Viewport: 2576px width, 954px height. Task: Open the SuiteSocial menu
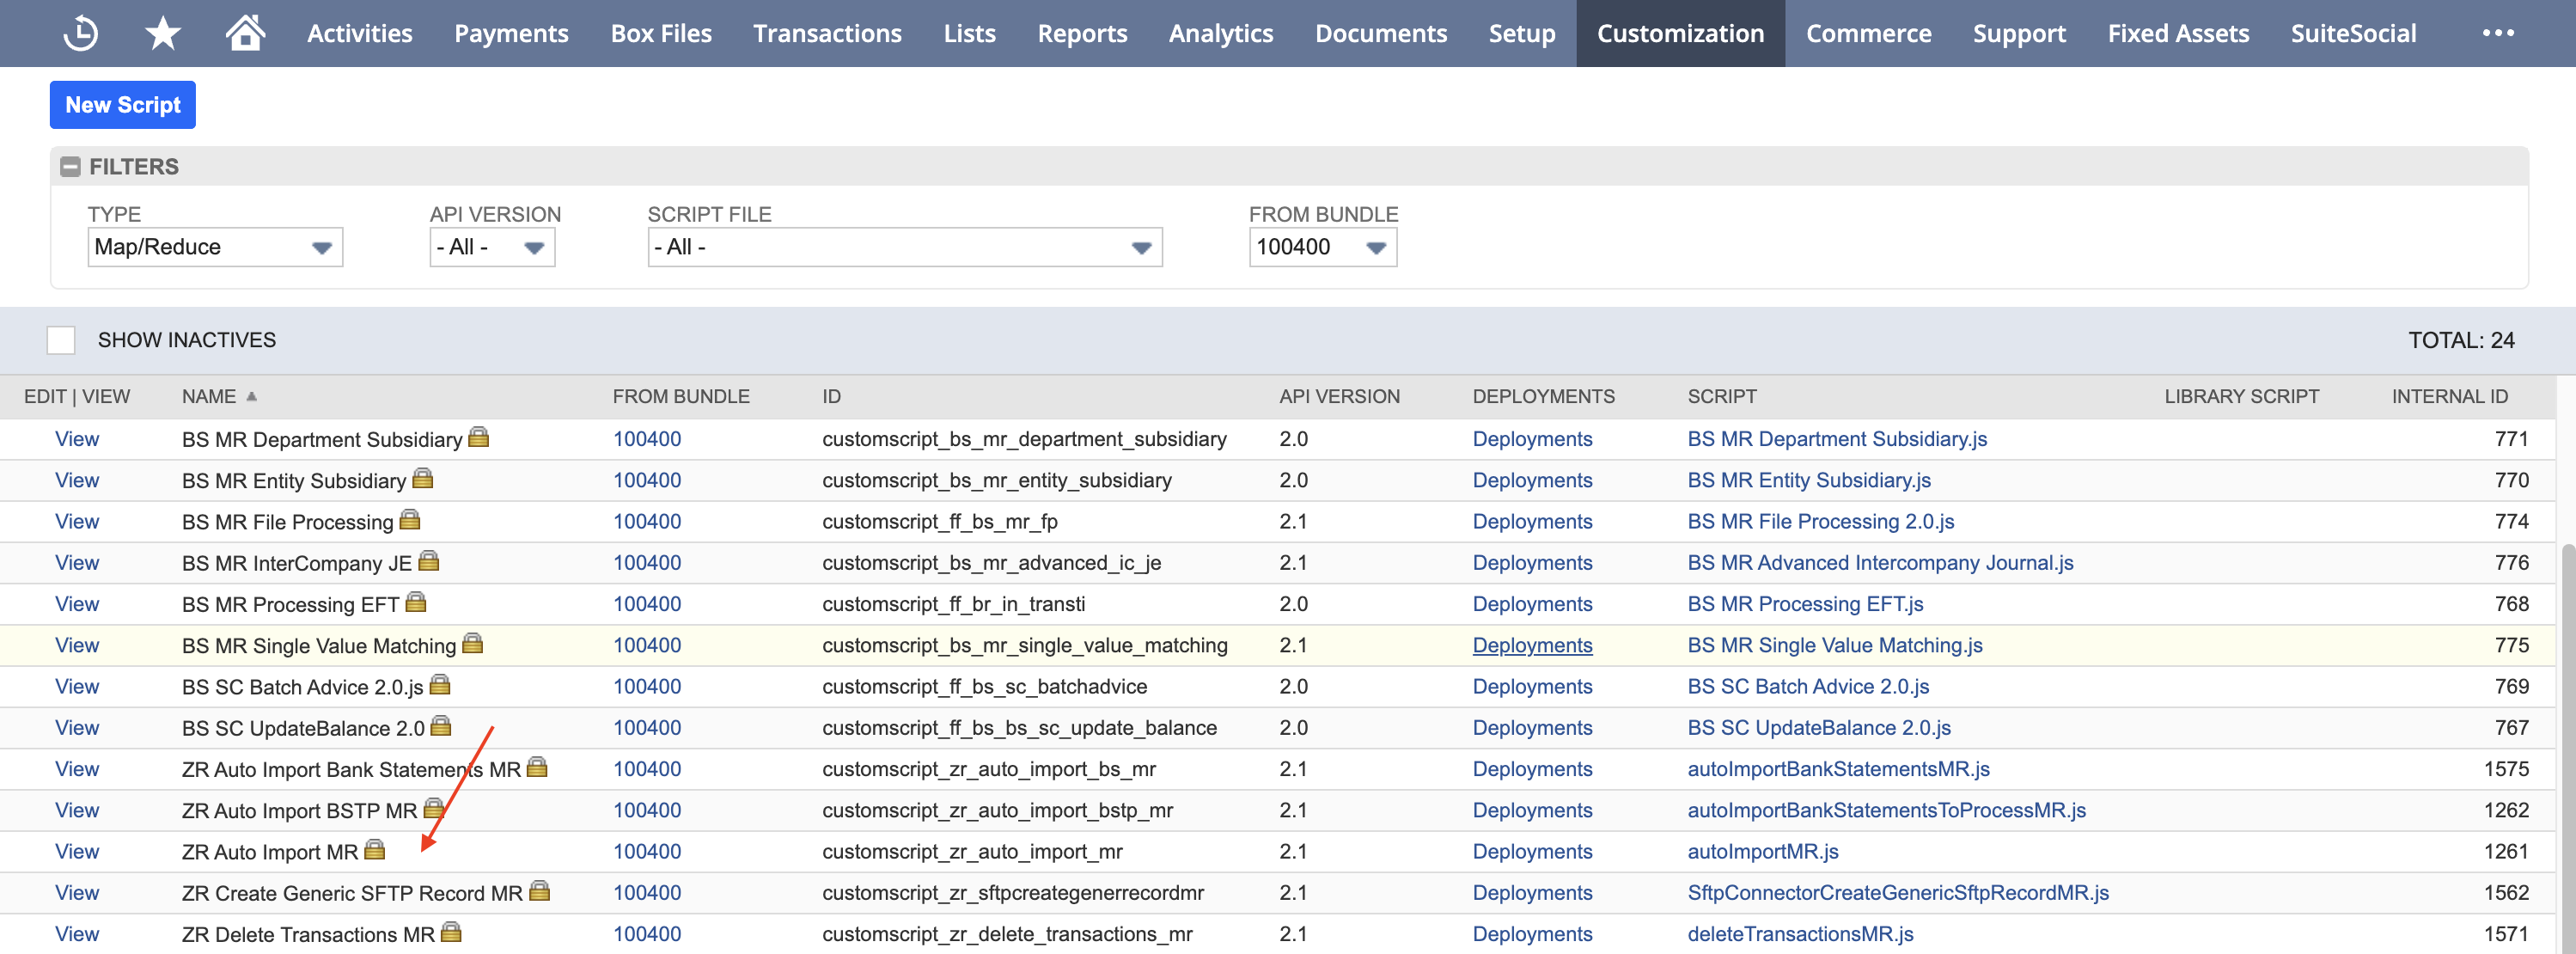(x=2353, y=33)
